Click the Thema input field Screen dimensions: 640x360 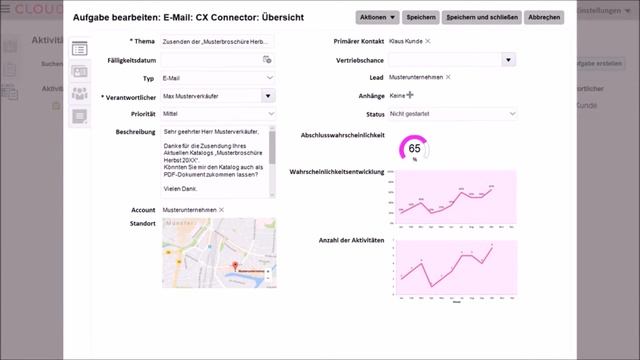click(218, 42)
